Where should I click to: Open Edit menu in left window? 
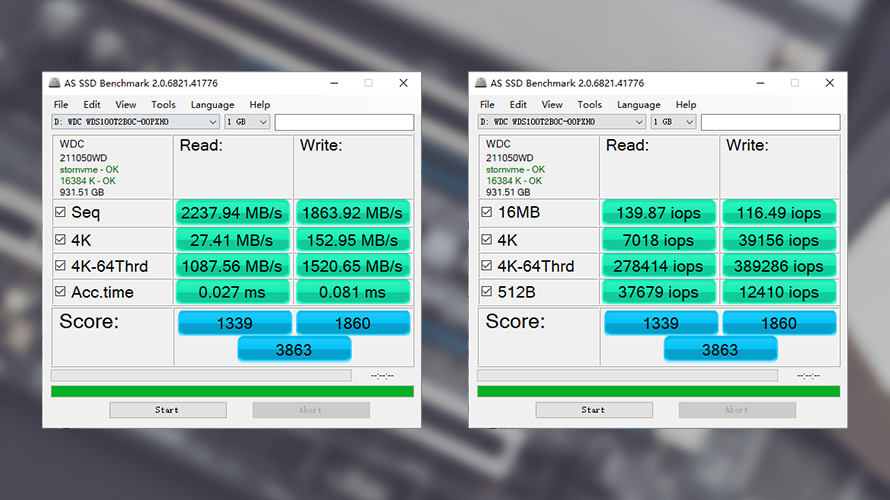92,104
